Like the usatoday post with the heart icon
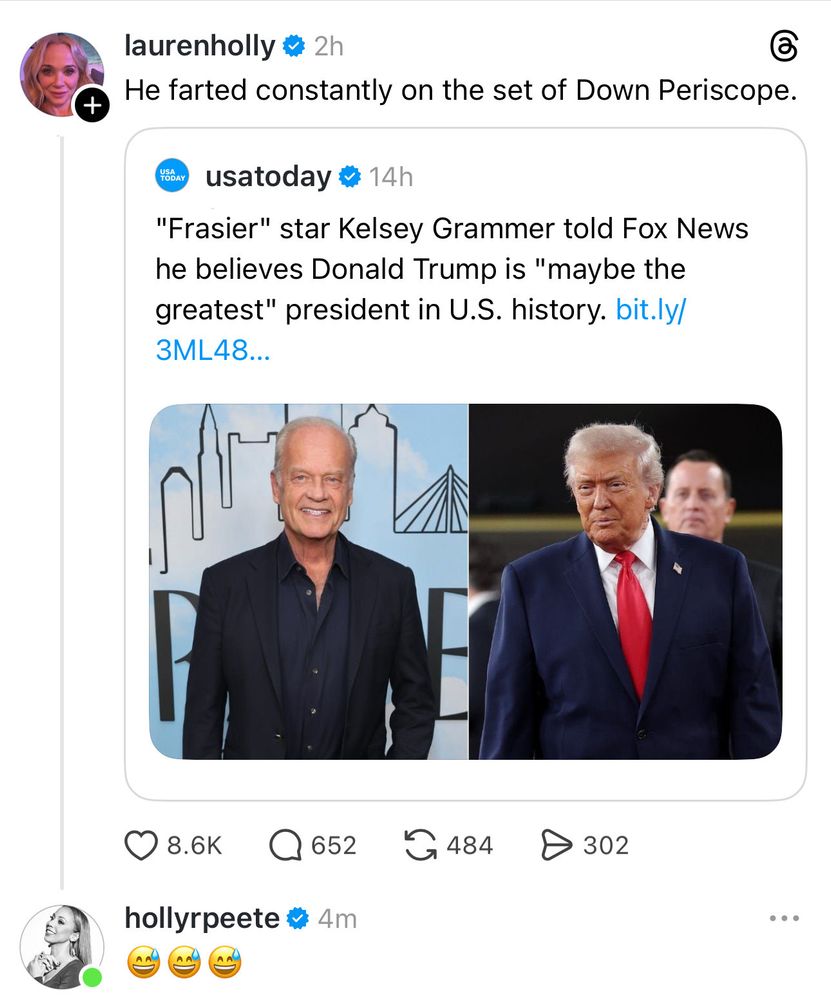This screenshot has height=1000, width=831. coord(142,845)
